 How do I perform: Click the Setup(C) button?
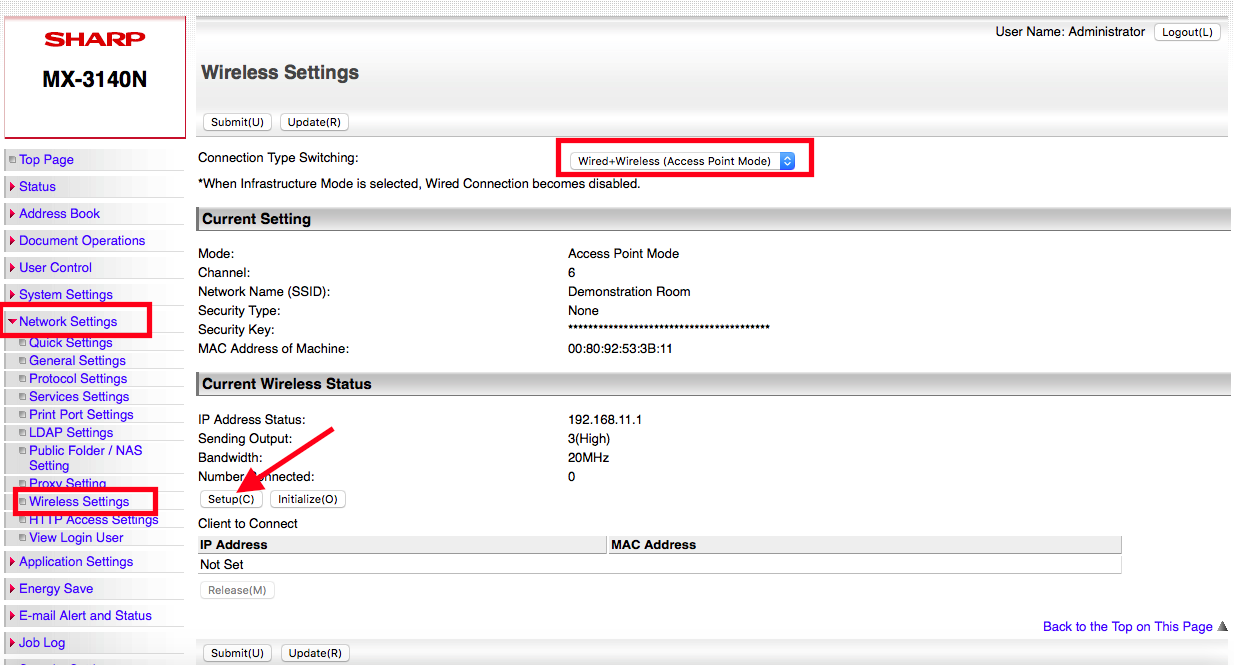231,499
